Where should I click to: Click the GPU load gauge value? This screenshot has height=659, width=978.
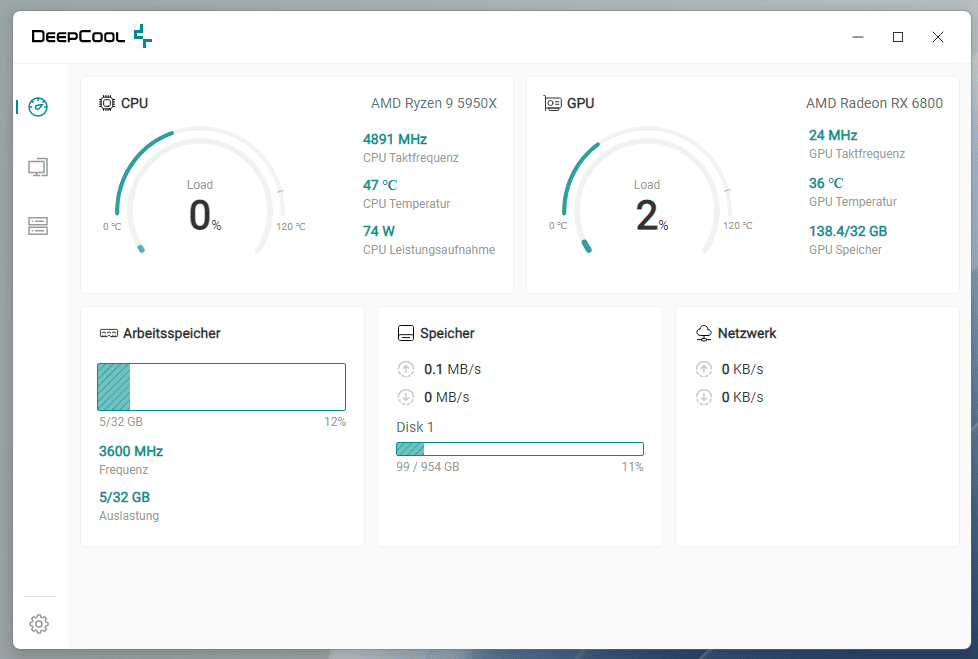point(651,216)
